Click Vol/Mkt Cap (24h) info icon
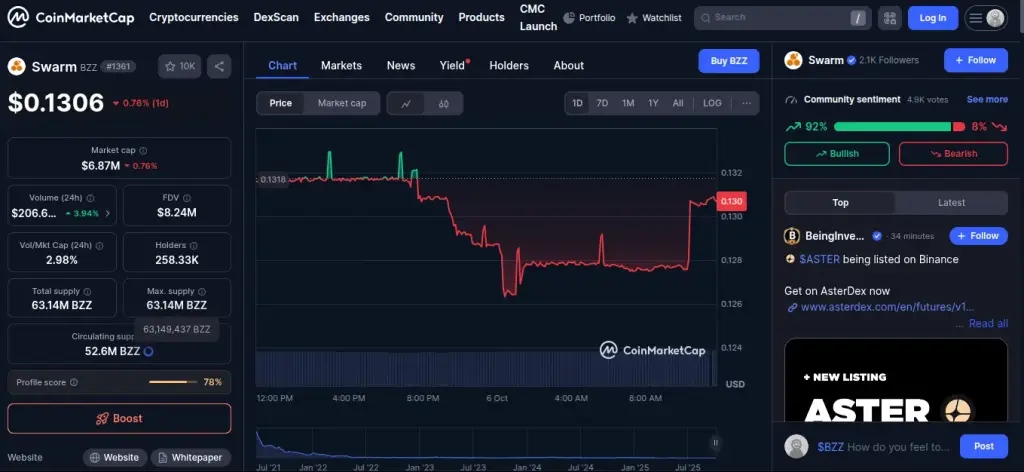Screen dimensions: 1024x472 [99, 245]
